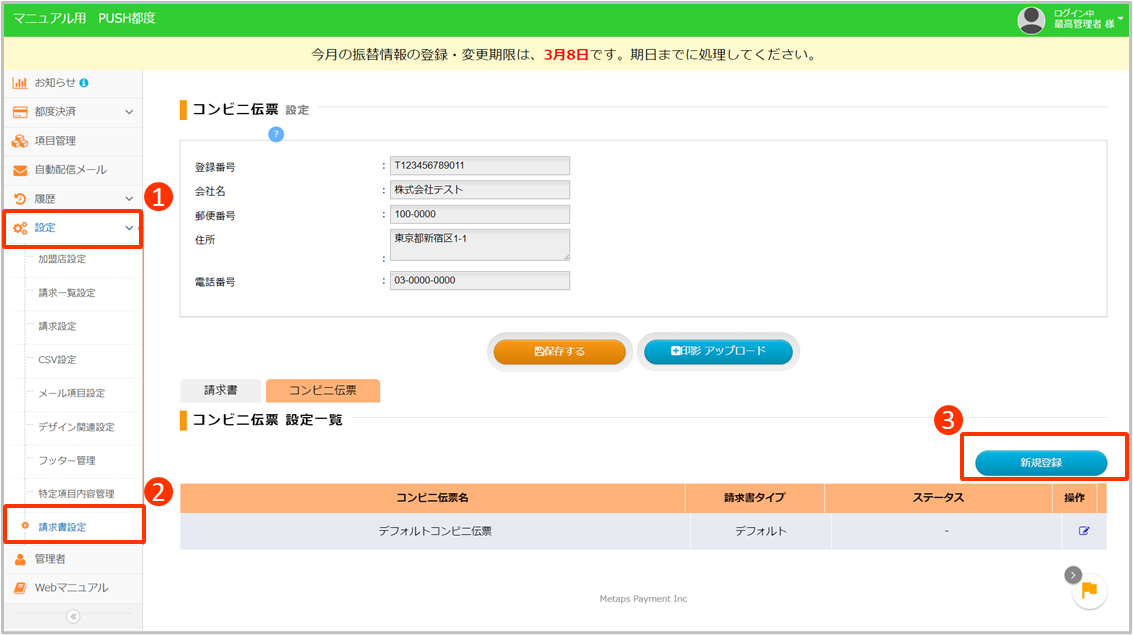Switch to the 請求書 tab
This screenshot has height=635, width=1133.
(x=220, y=391)
